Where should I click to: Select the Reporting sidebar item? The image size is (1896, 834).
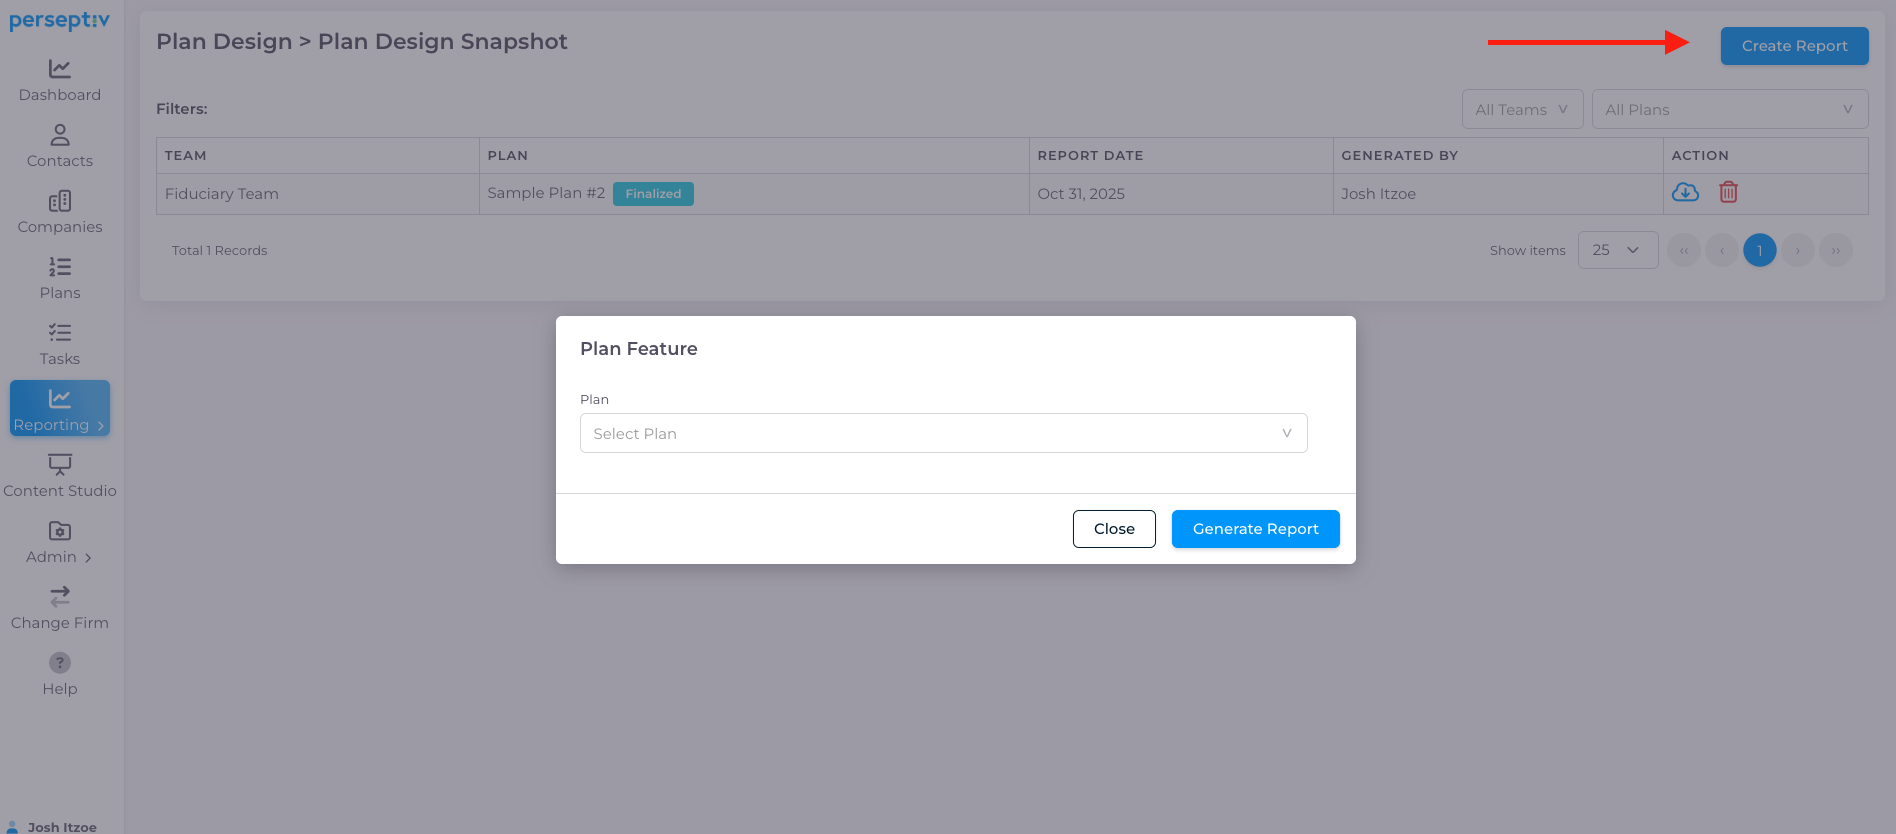(x=60, y=408)
